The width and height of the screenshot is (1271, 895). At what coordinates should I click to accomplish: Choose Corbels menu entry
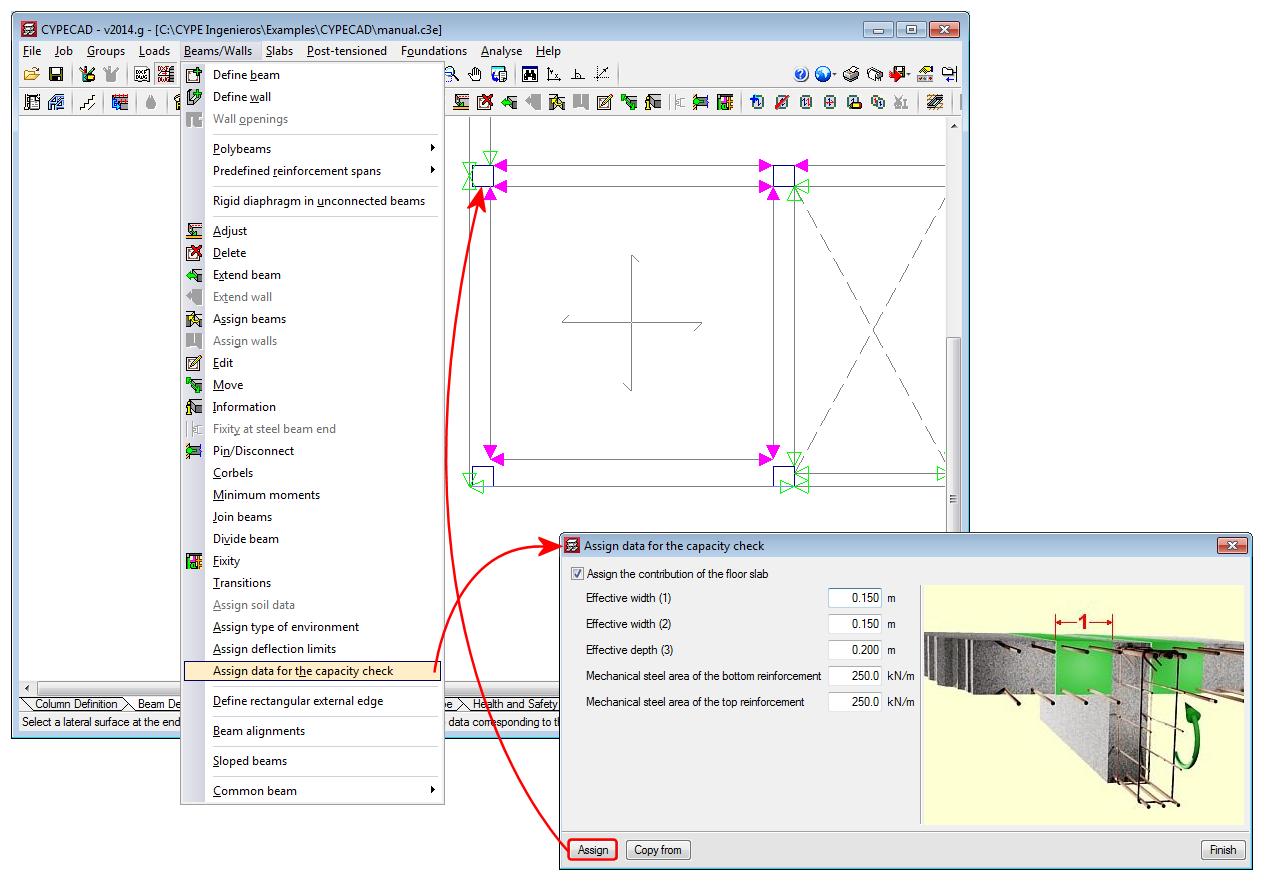[x=233, y=473]
